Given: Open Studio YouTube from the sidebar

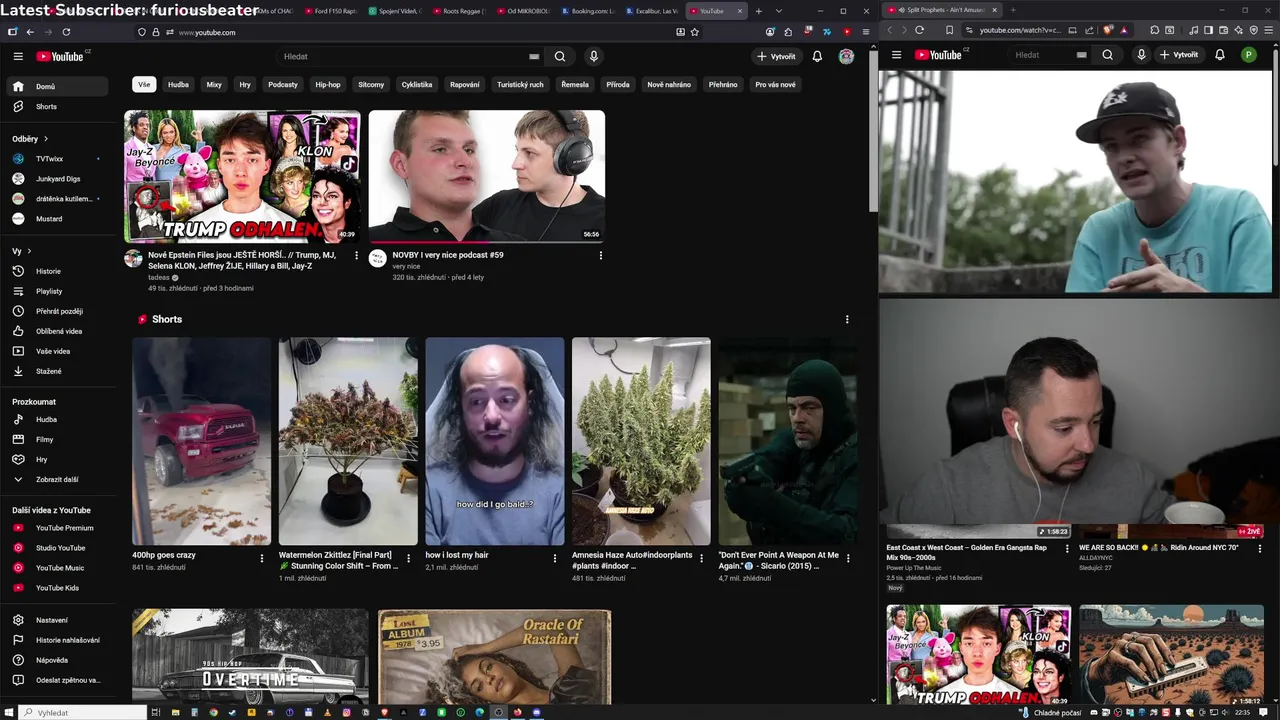Looking at the screenshot, I should point(60,548).
